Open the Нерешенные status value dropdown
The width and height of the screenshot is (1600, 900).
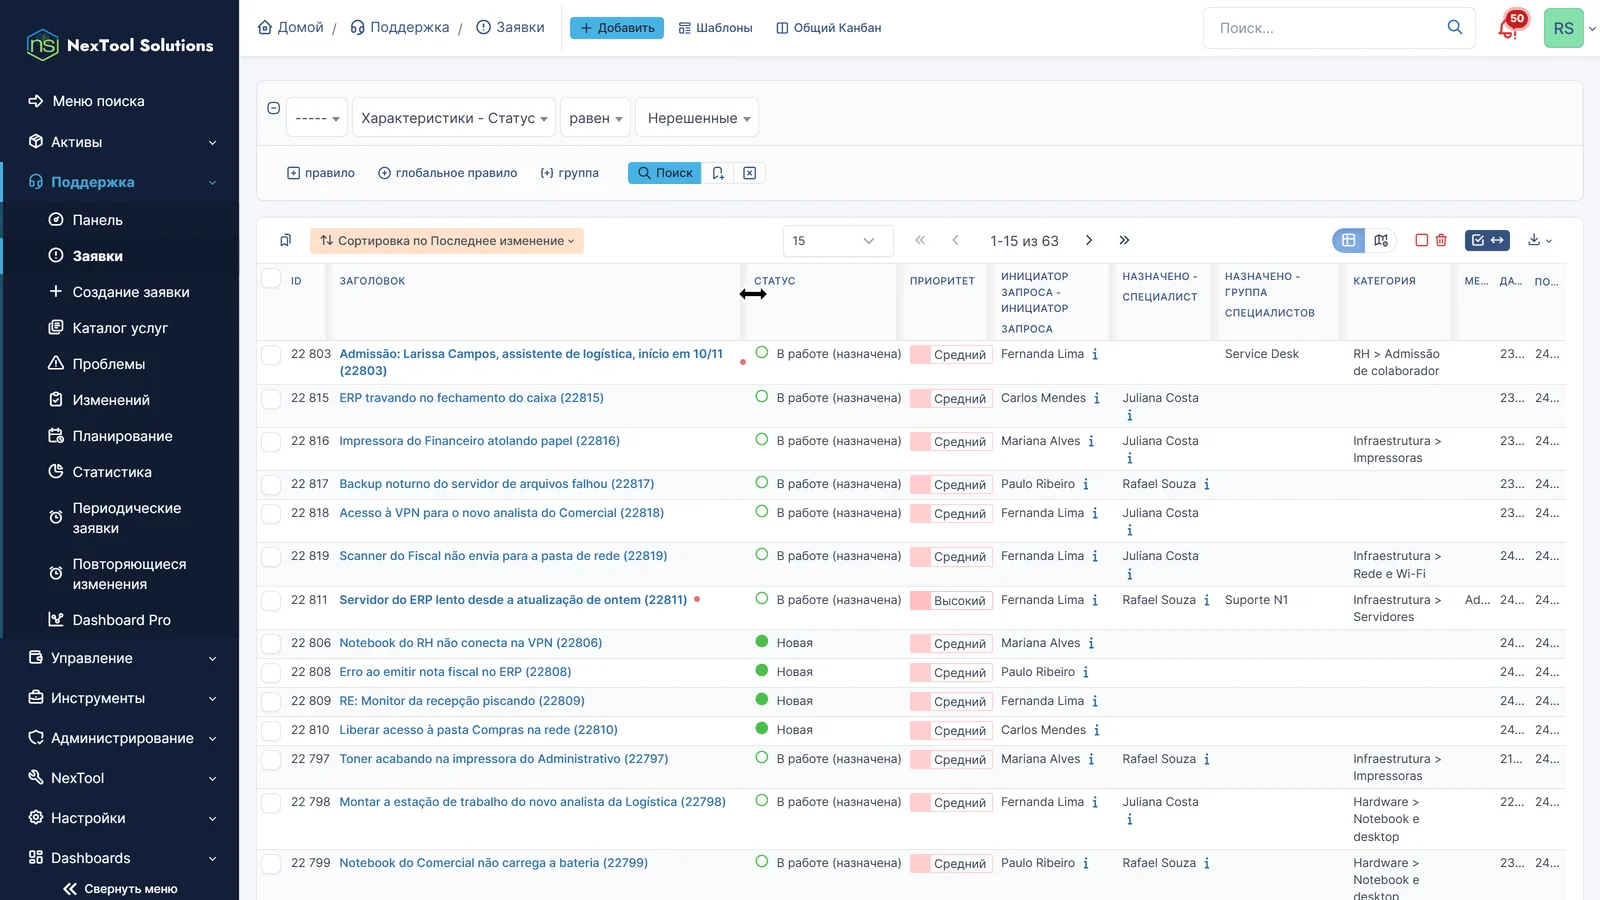697,118
